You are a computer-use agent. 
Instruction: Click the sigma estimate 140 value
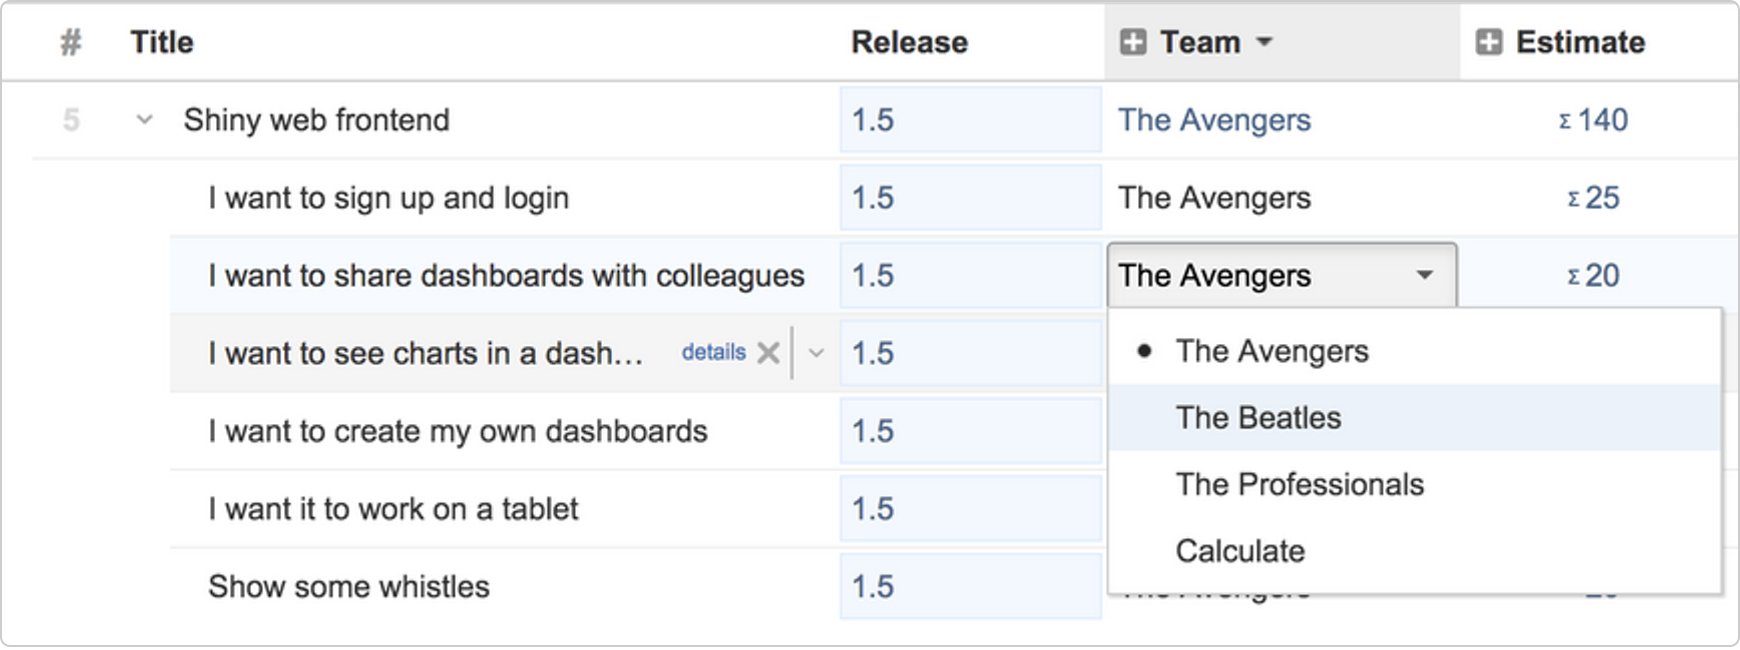tap(1593, 120)
